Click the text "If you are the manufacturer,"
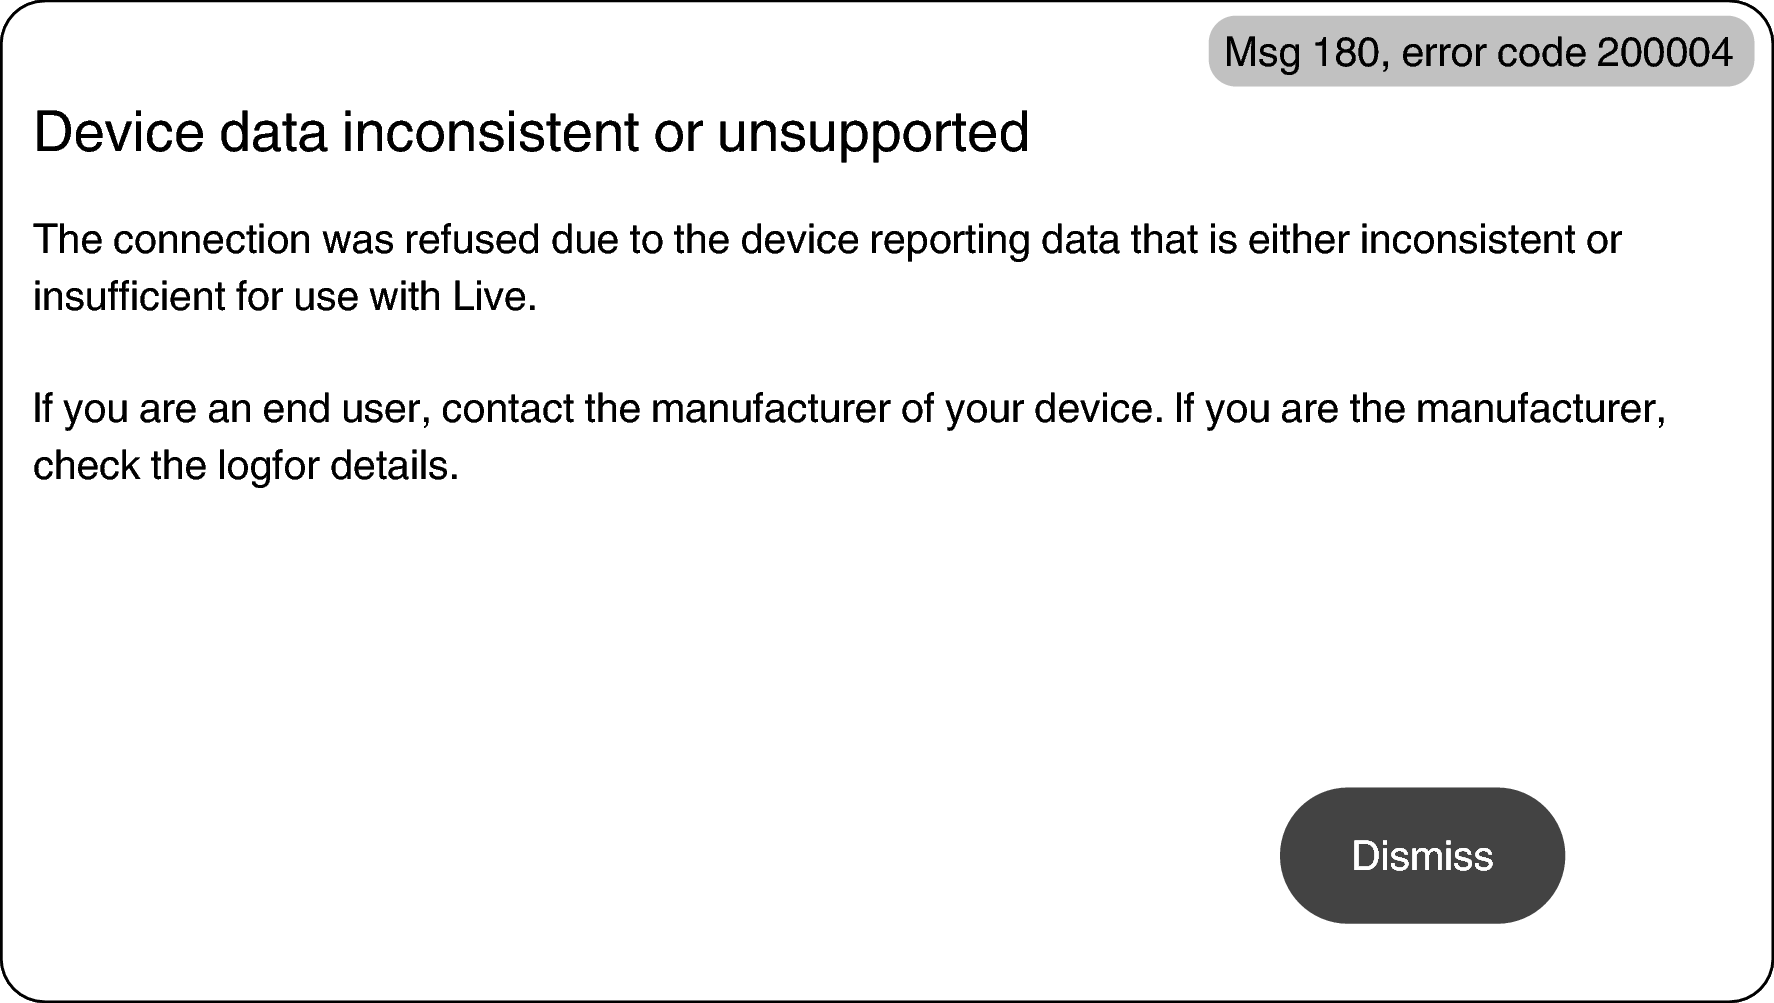The image size is (1774, 1003). [1420, 409]
